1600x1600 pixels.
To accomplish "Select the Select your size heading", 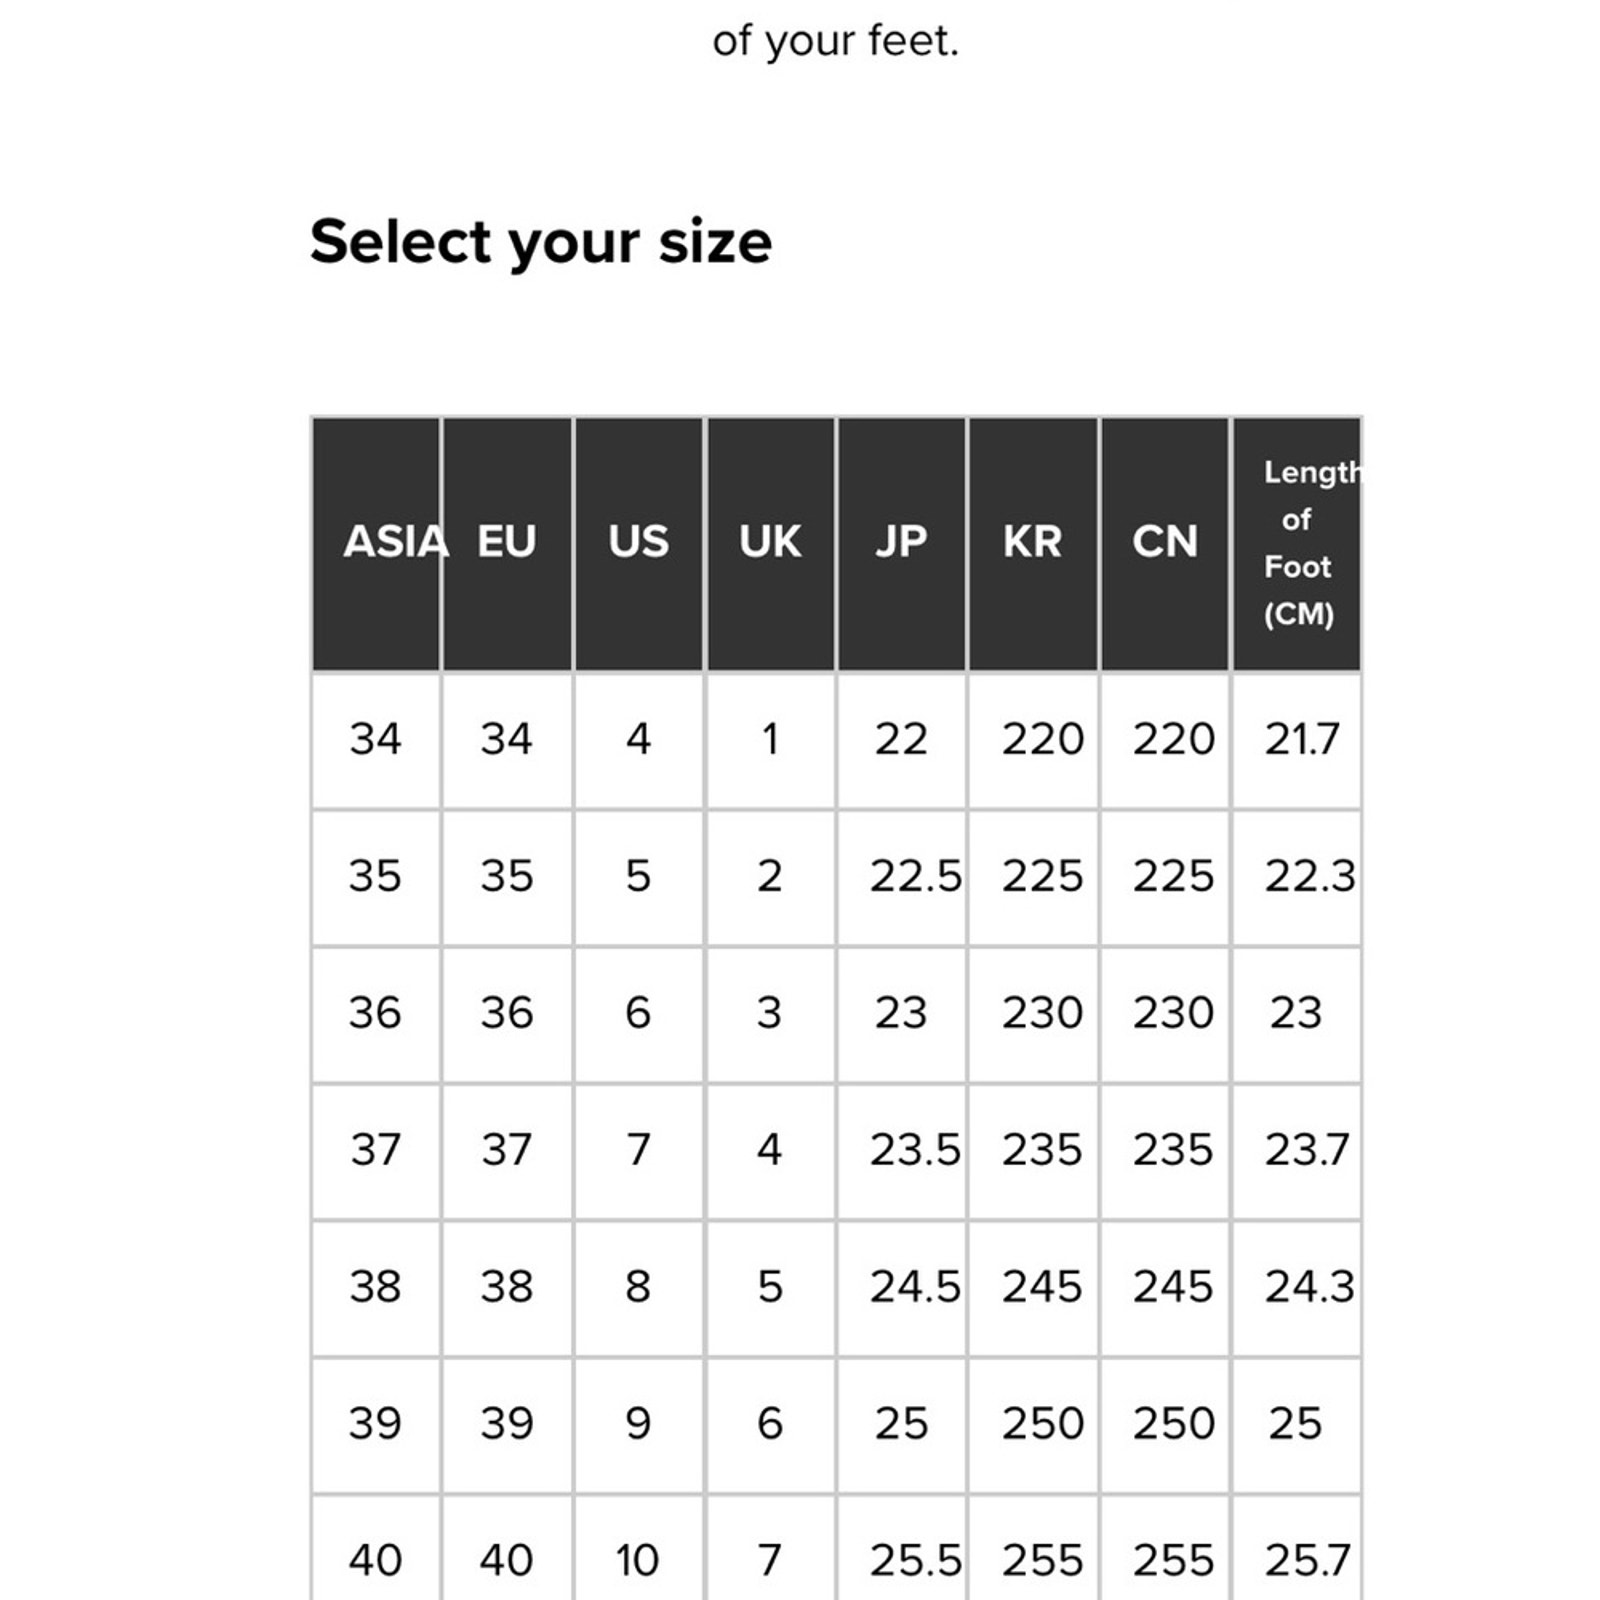I will point(541,242).
